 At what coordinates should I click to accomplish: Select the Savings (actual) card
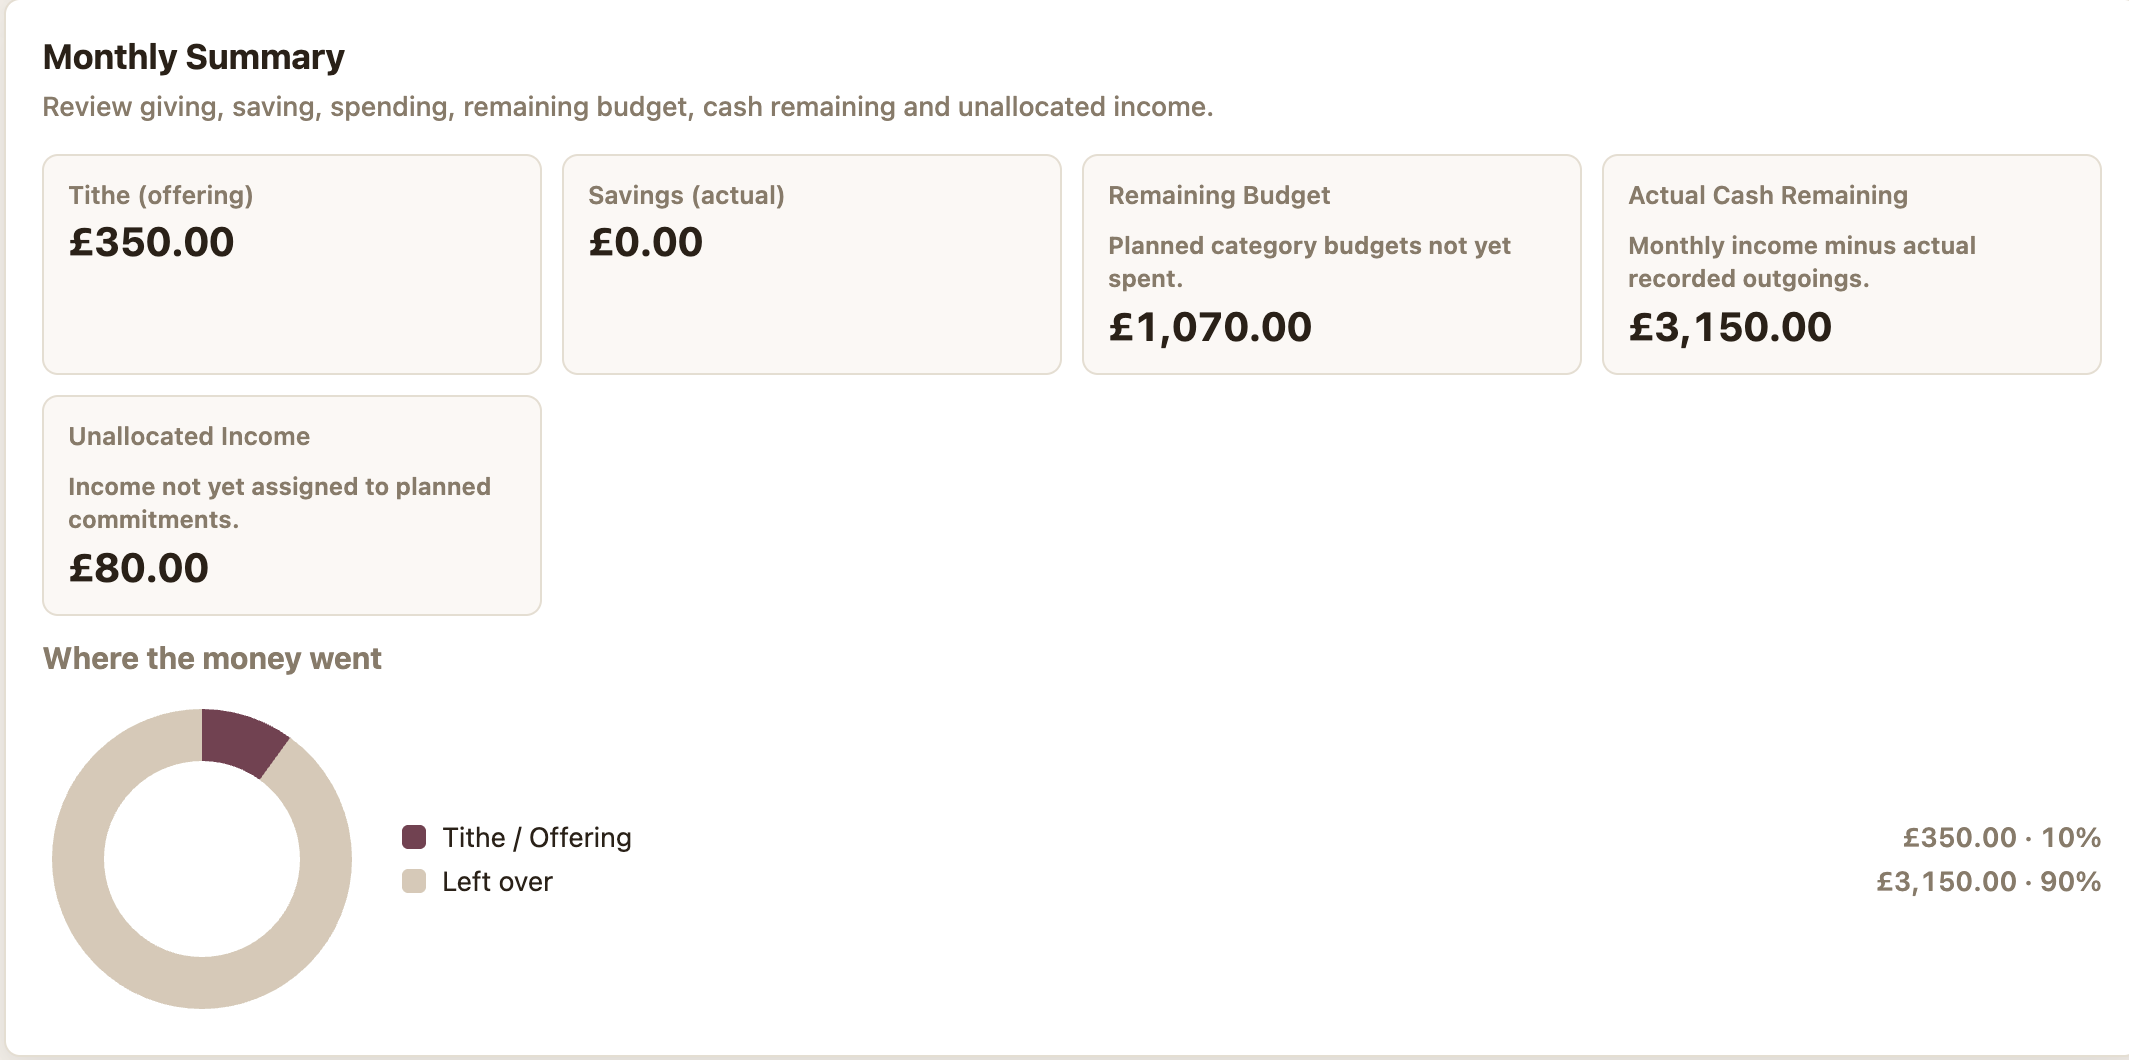point(812,264)
